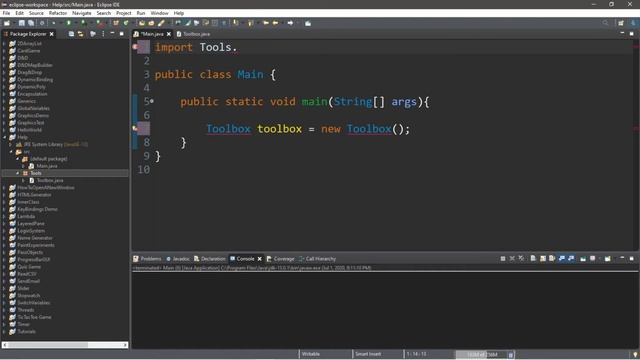This screenshot has width=640, height=360.
Task: Click the heap memory usage bar
Action: (x=481, y=354)
